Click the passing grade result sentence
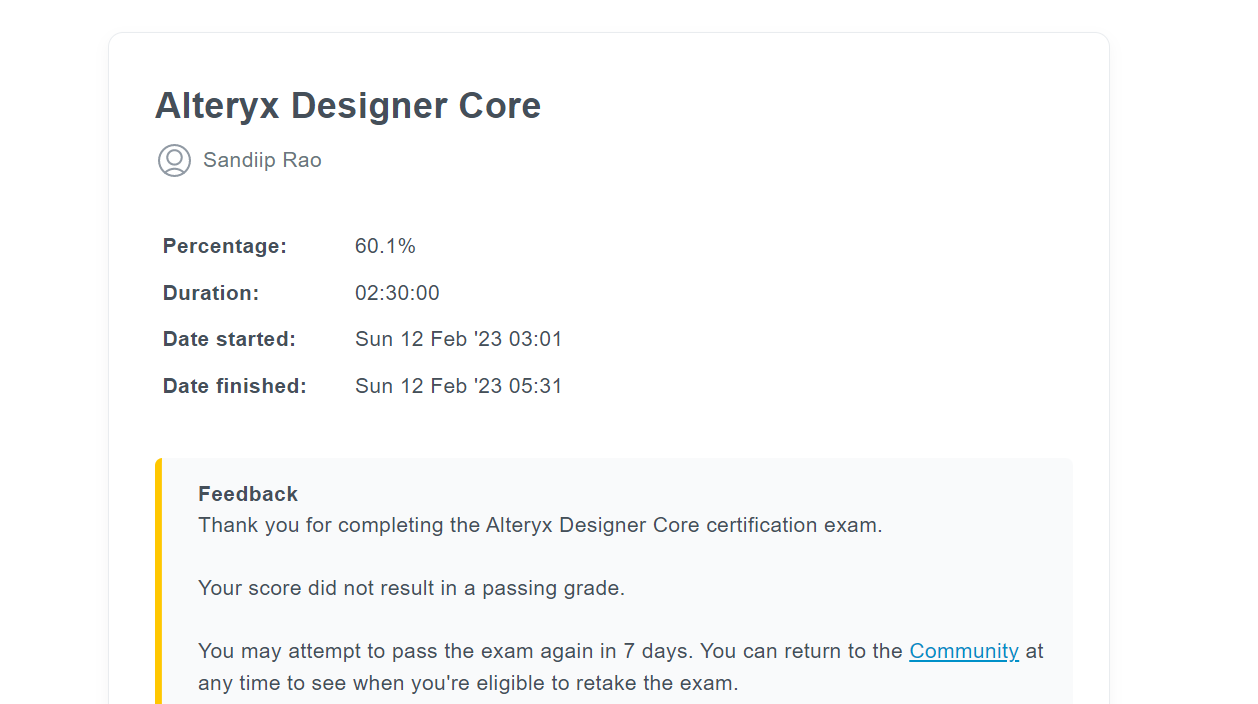 tap(411, 588)
